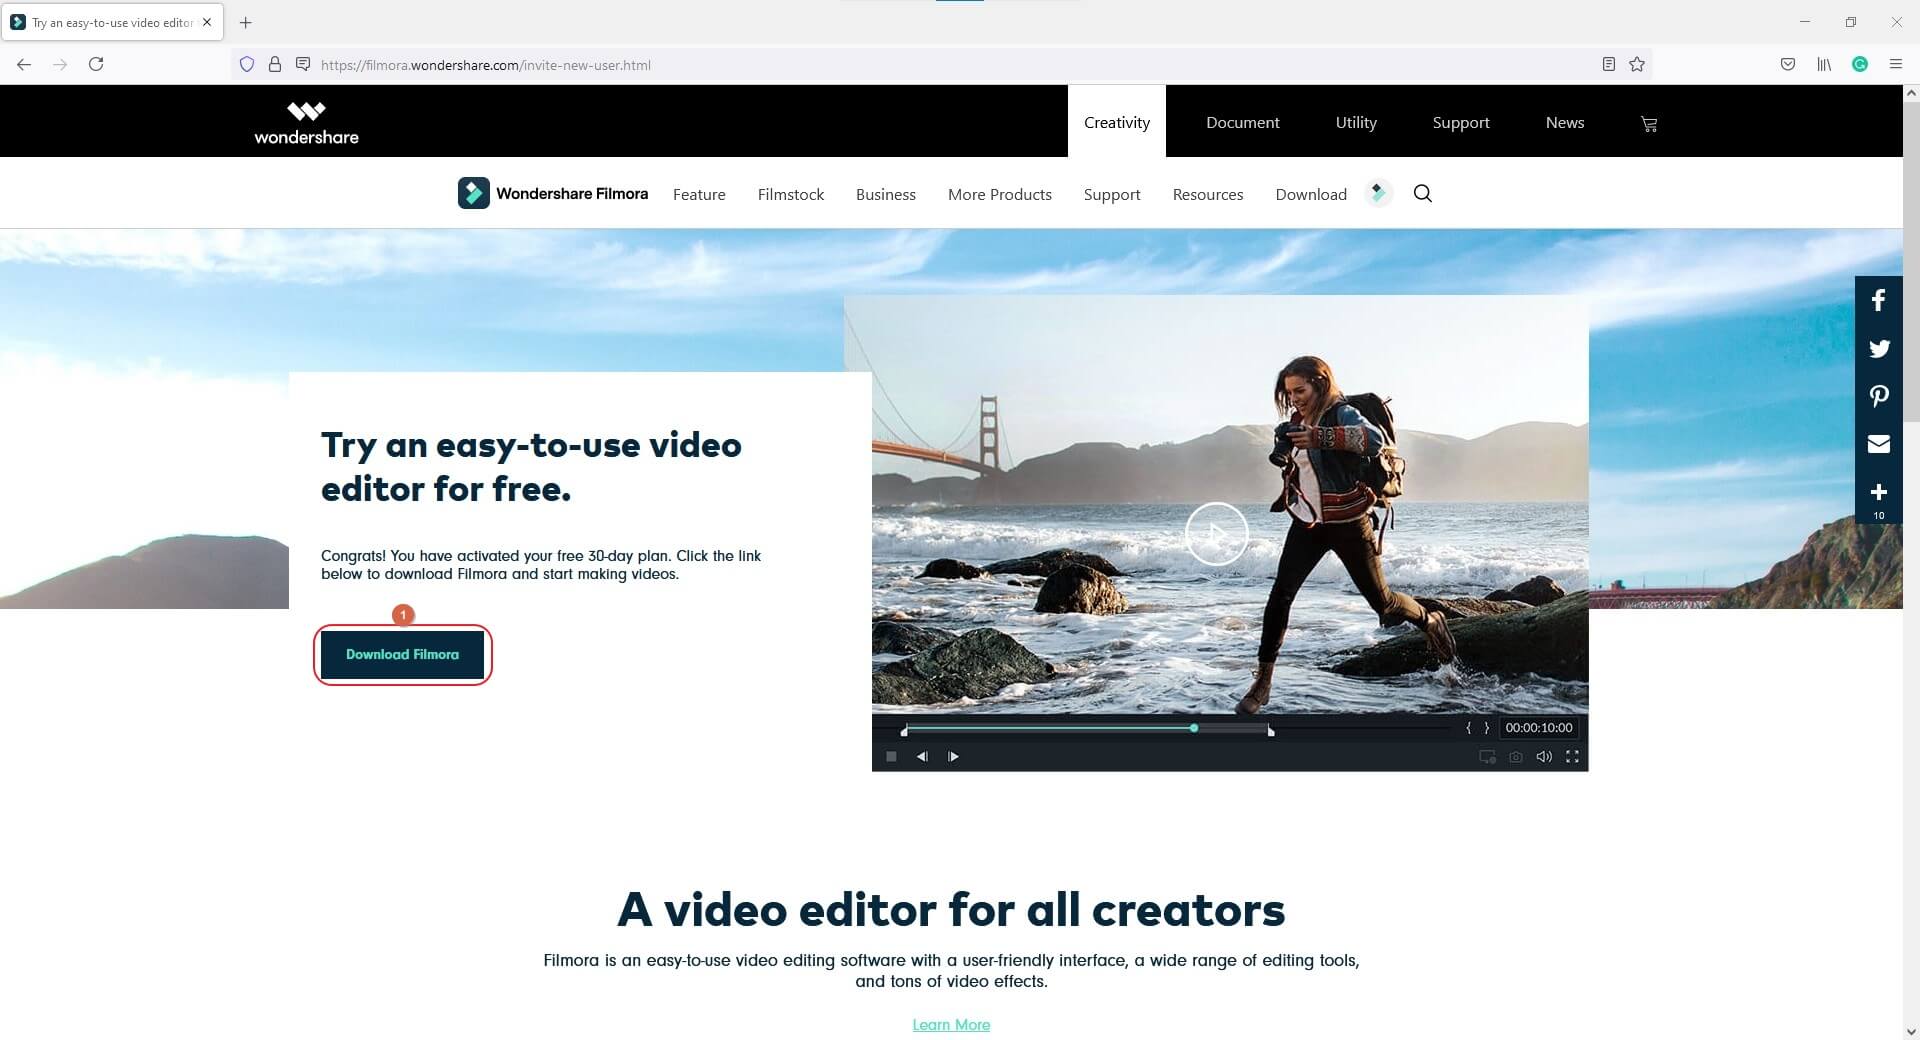Click the teal playhead on progress bar
Image resolution: width=1920 pixels, height=1040 pixels.
pos(1194,728)
